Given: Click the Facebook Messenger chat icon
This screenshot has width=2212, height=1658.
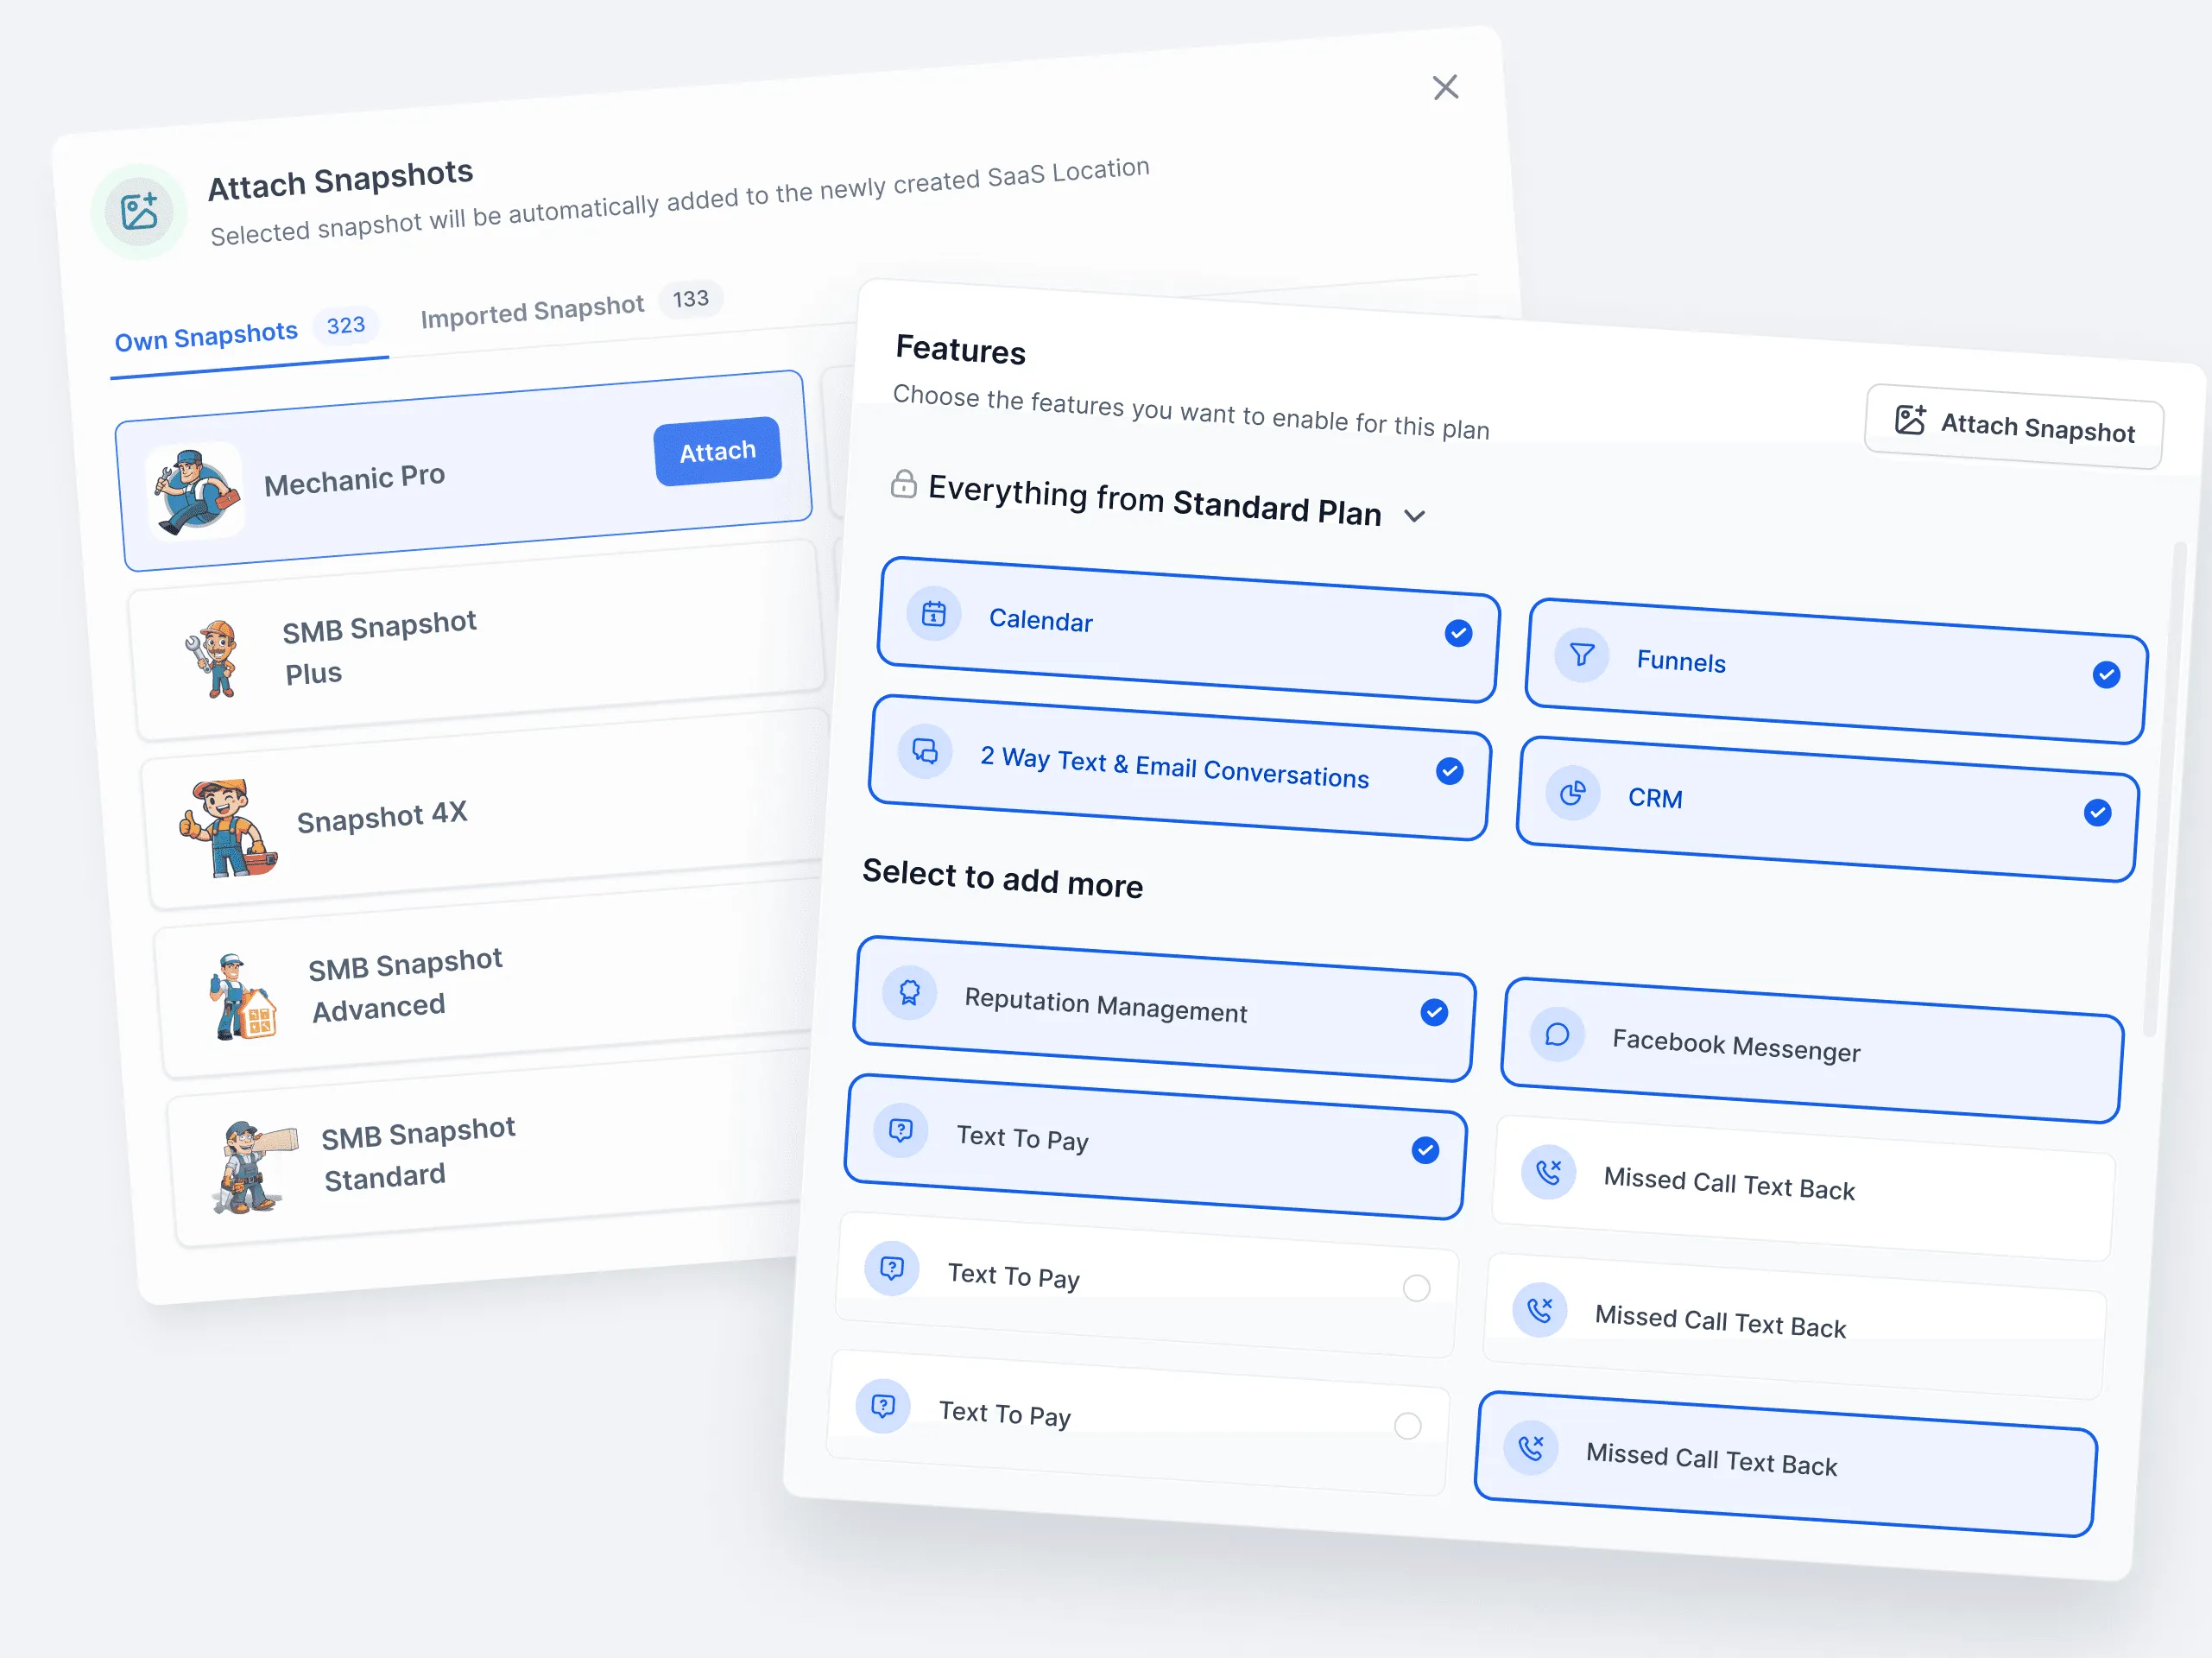Looking at the screenshot, I should tap(1557, 1034).
